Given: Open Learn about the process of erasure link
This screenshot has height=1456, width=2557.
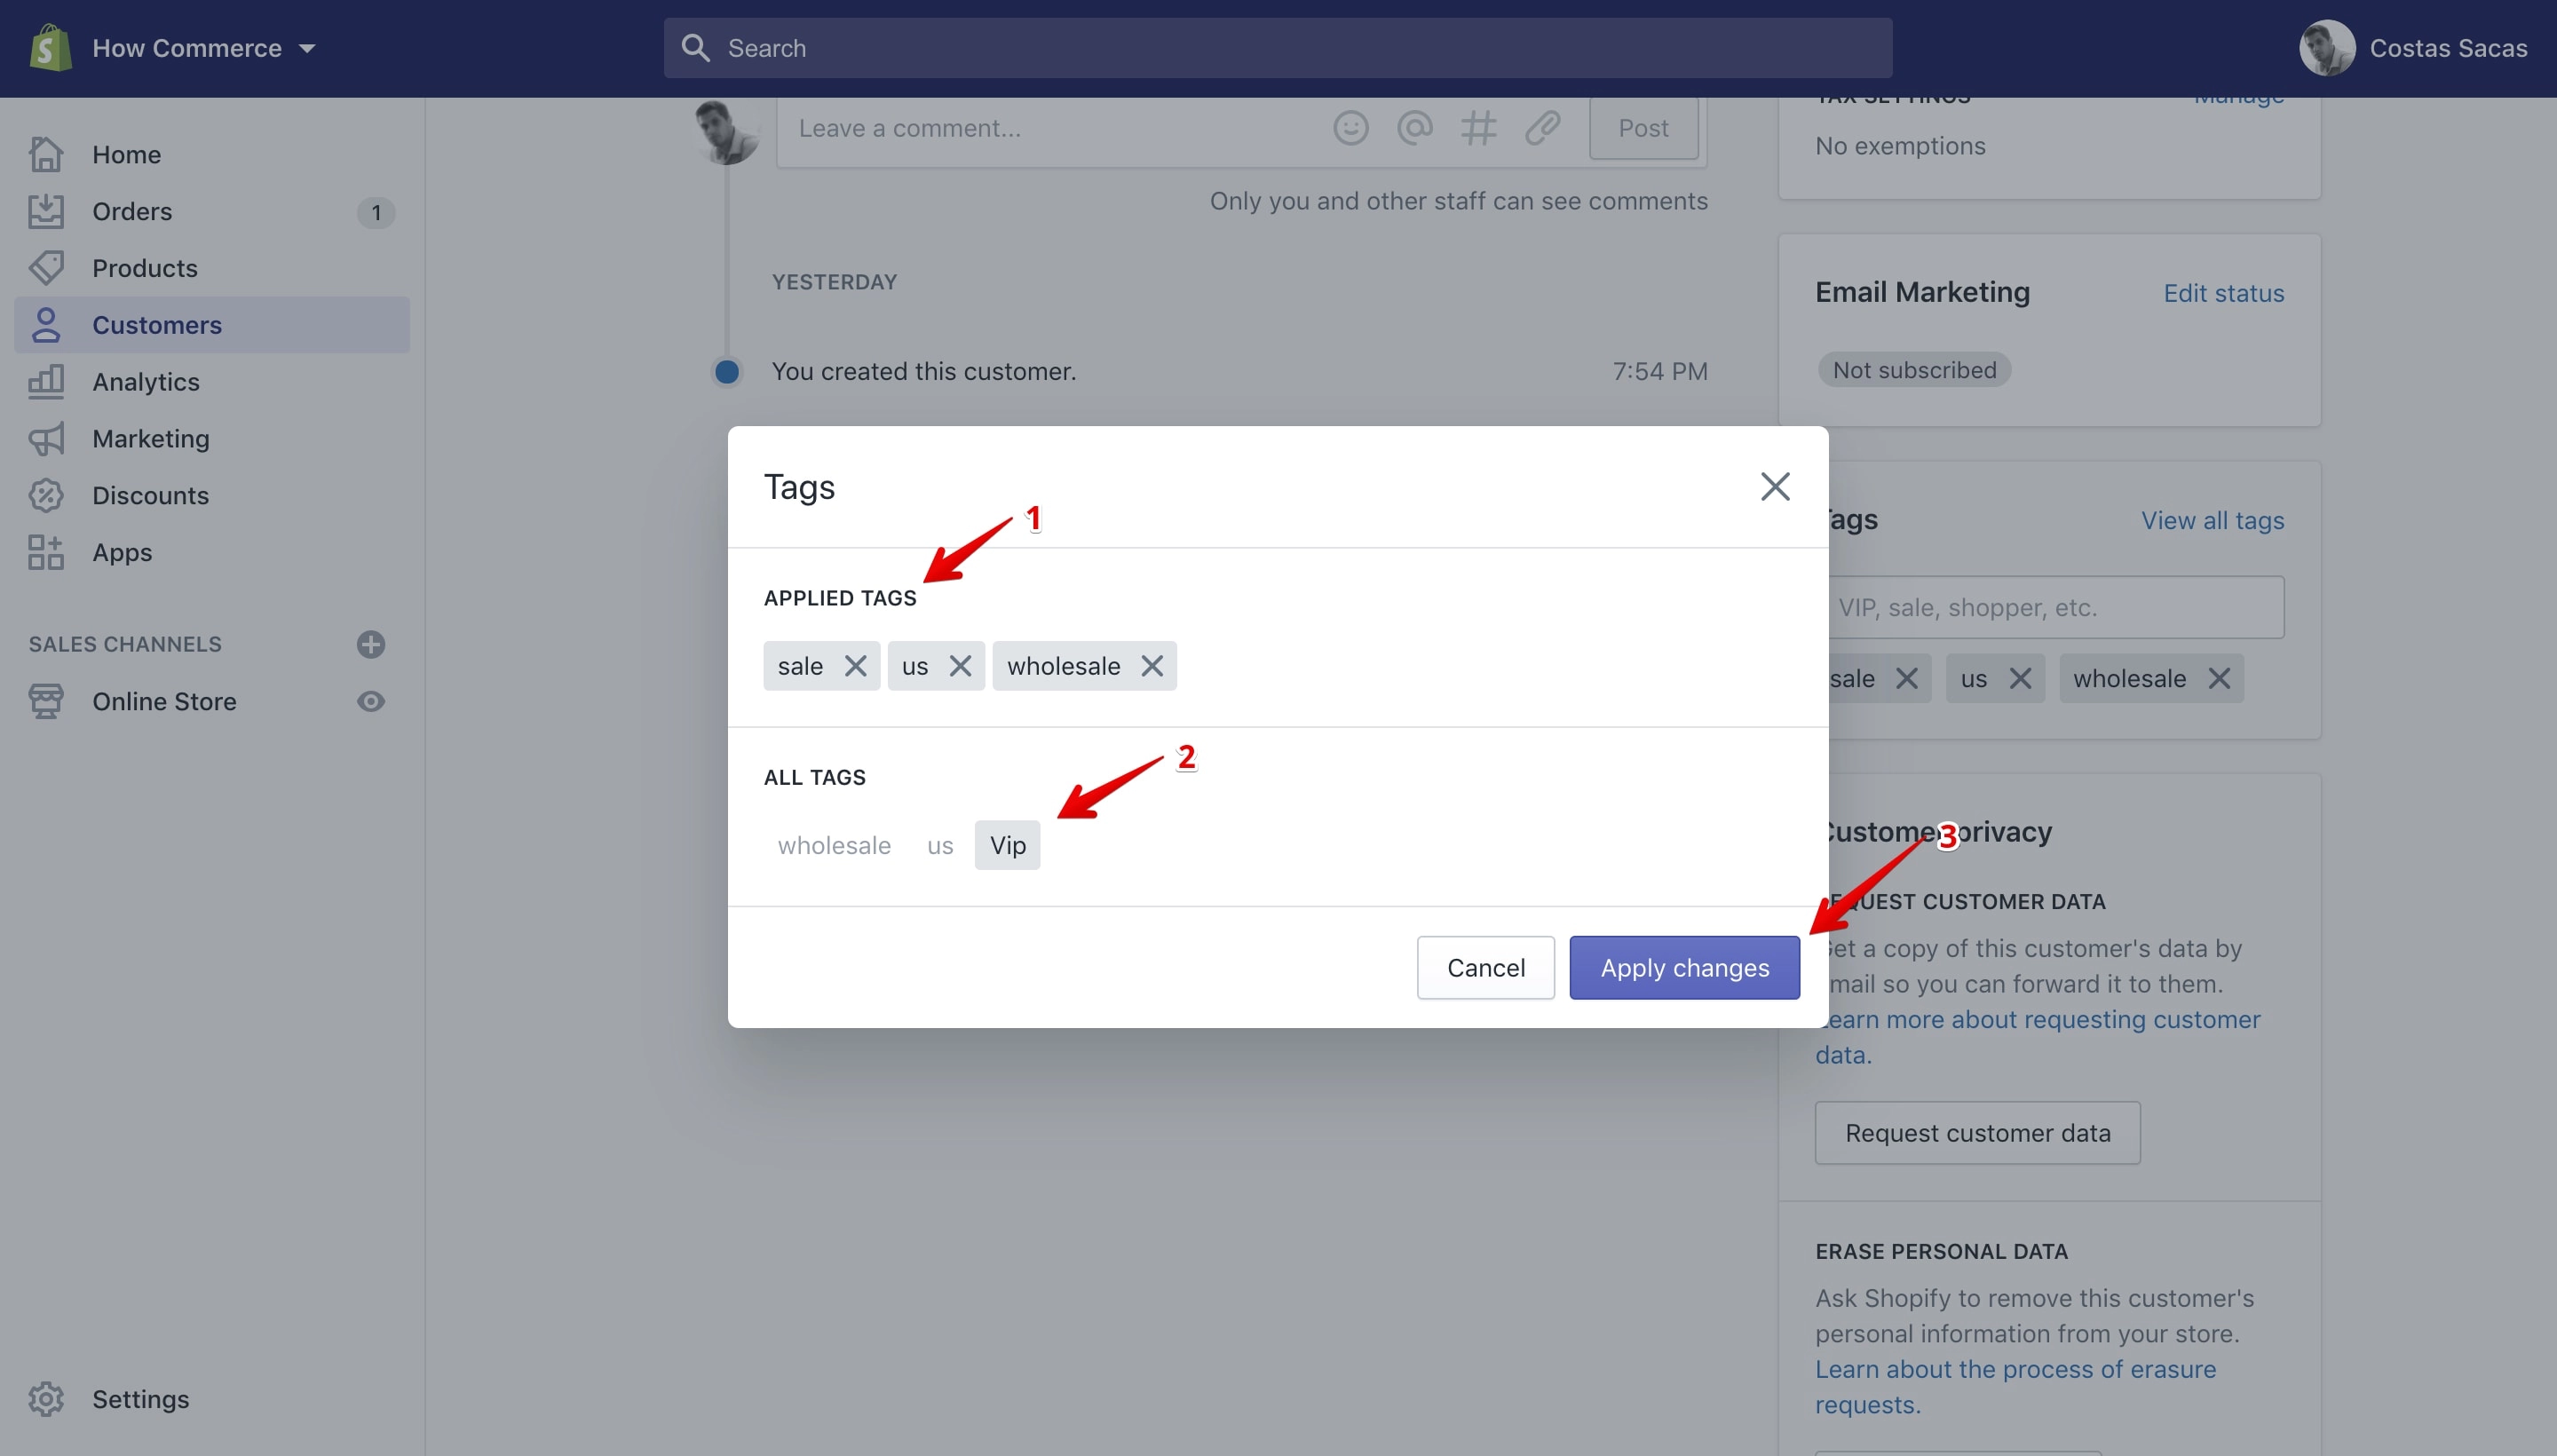Looking at the screenshot, I should coord(2015,1387).
